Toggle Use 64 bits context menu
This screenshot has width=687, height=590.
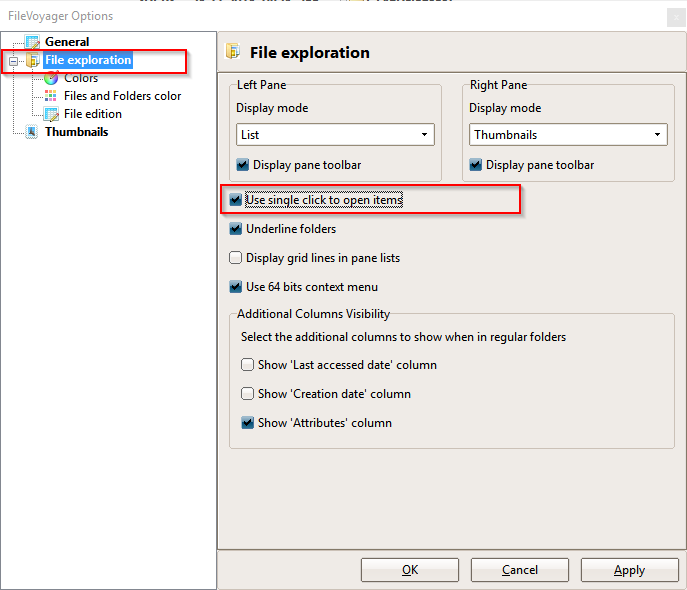coord(236,287)
